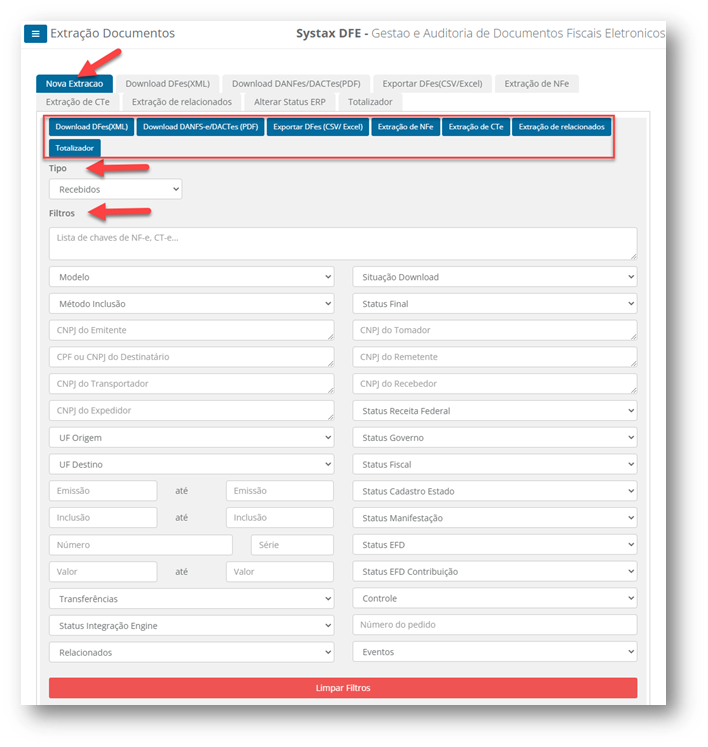Expand the UF Origem dropdown

[x=192, y=437]
